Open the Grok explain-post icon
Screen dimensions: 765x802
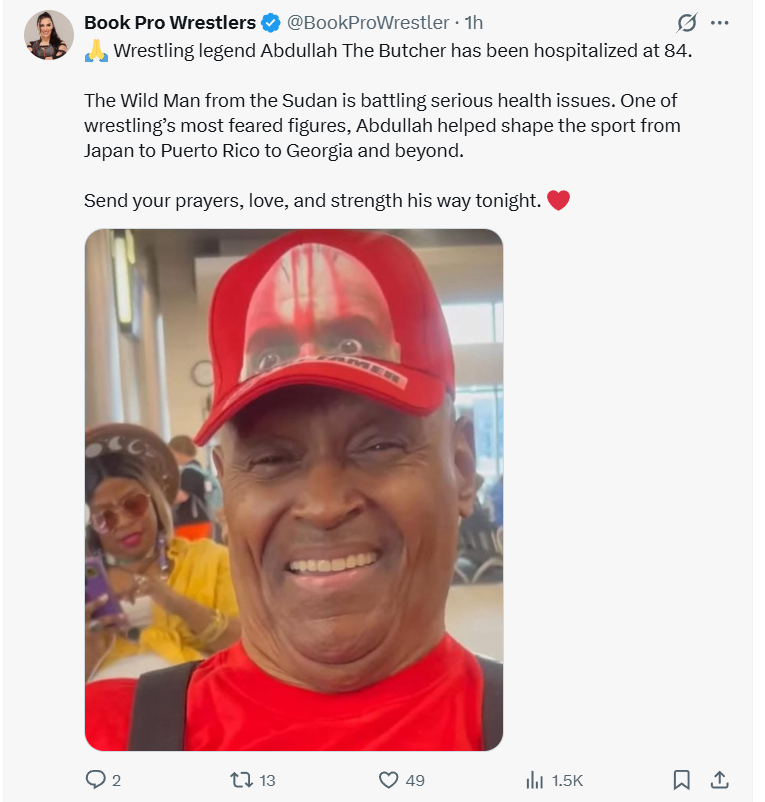[686, 23]
